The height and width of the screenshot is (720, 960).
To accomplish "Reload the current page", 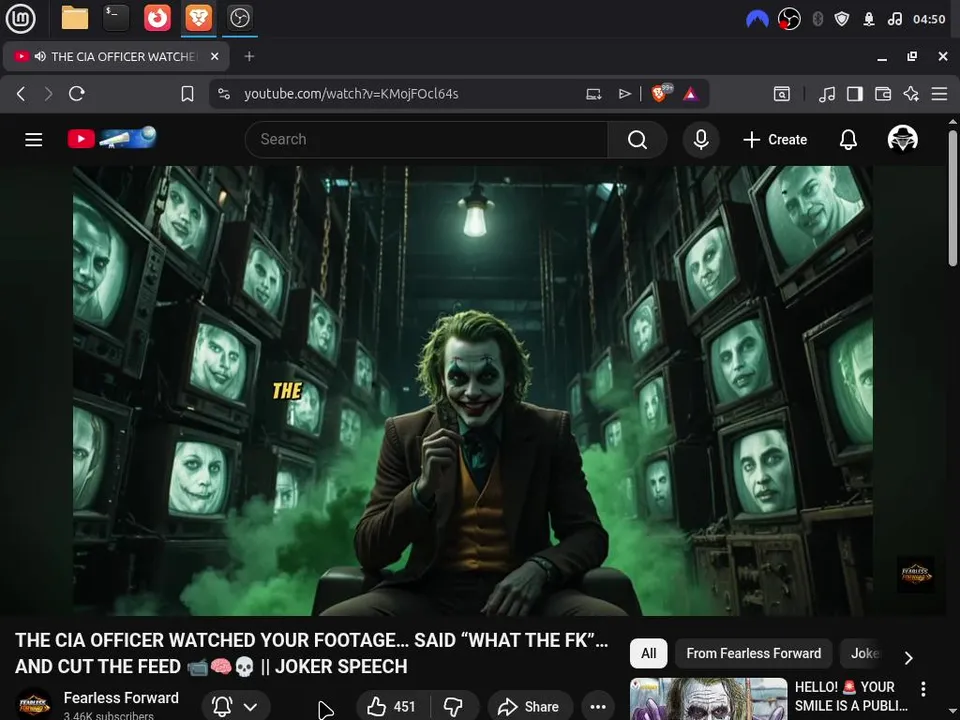I will pos(77,94).
